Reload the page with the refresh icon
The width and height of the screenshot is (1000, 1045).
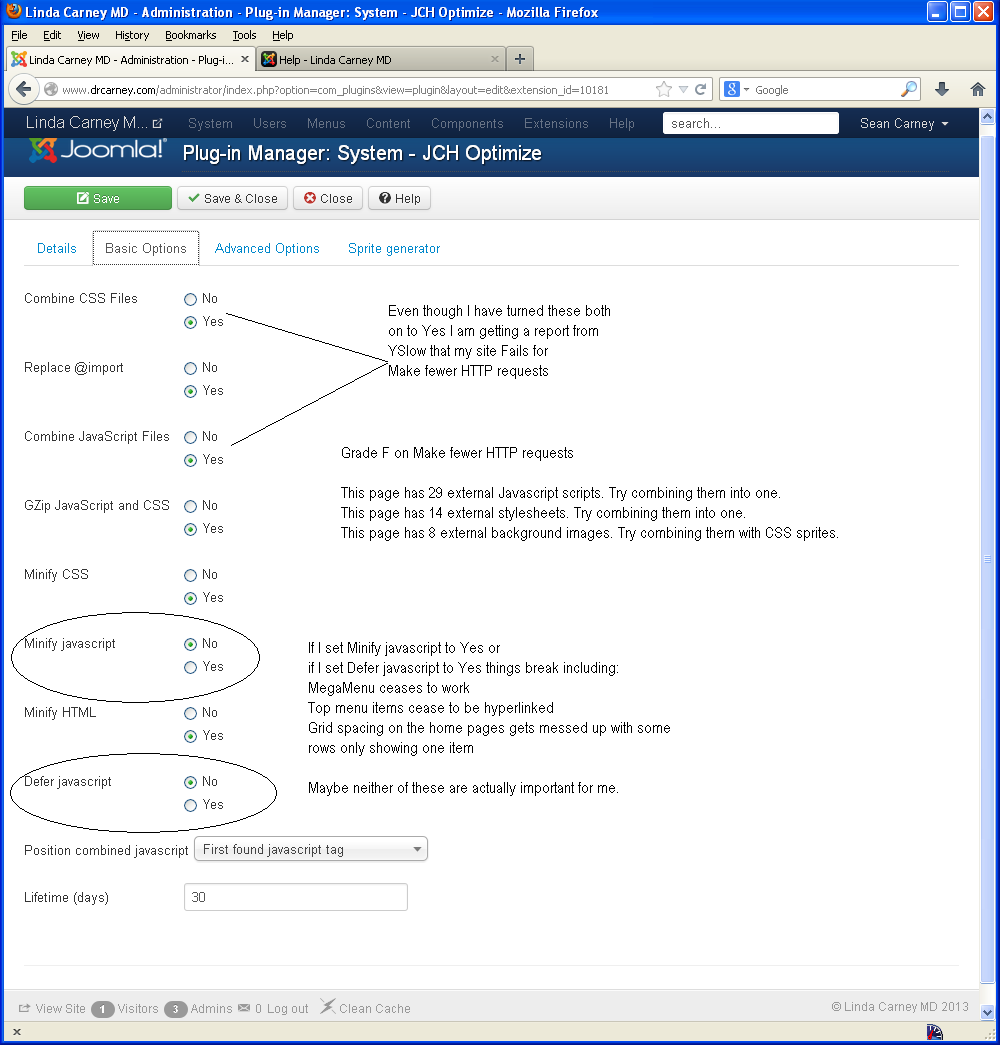point(701,89)
